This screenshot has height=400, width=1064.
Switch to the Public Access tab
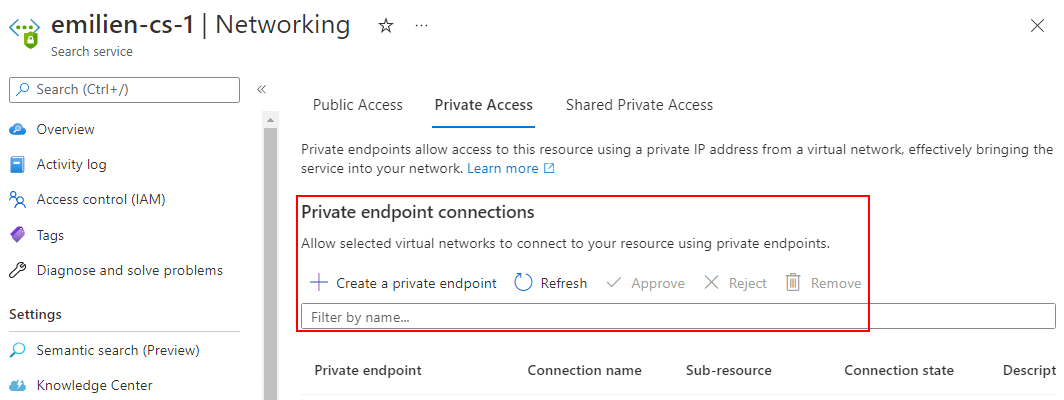(358, 105)
